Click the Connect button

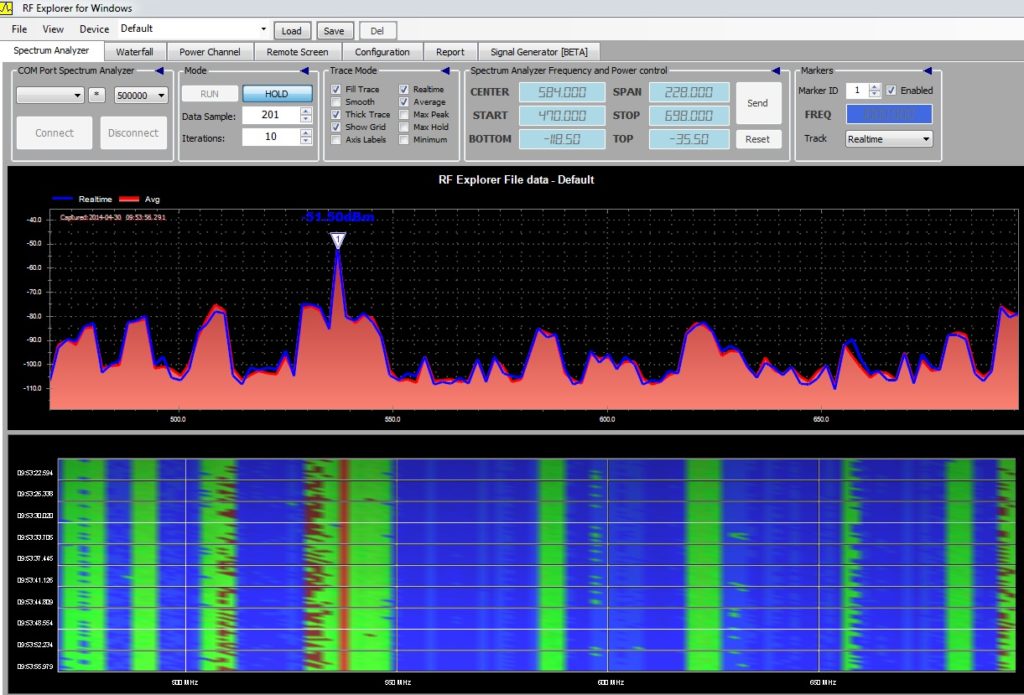[x=54, y=133]
